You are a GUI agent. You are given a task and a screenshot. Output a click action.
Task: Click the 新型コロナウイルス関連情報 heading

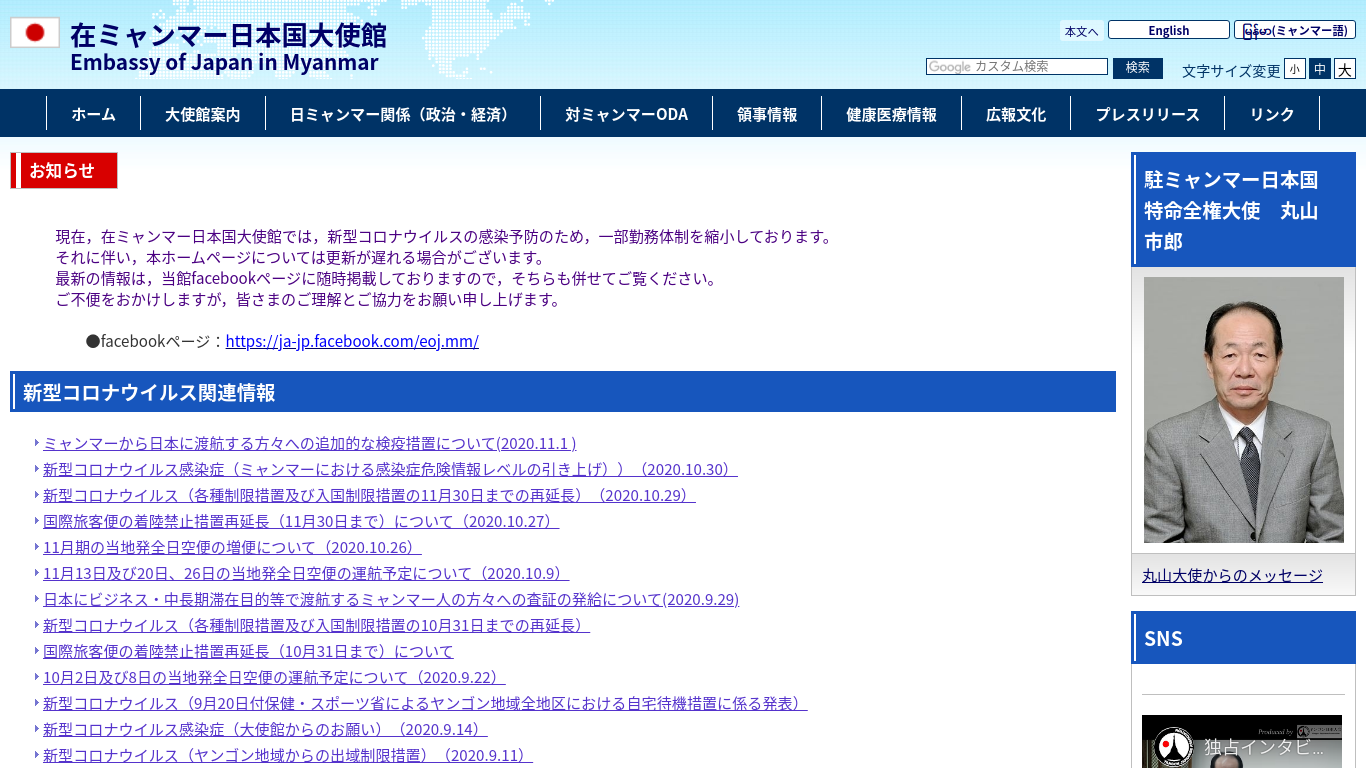[x=563, y=392]
